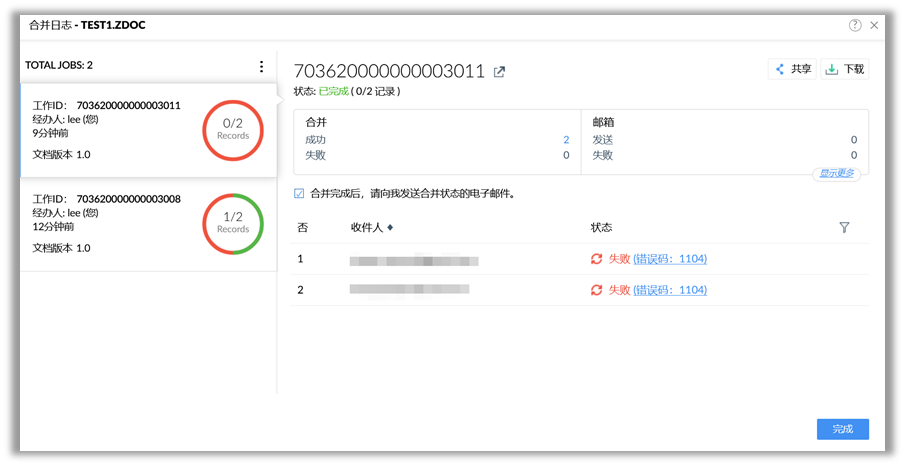This screenshot has height=466, width=905.
Task: Select the job ending in 3008
Action: point(110,223)
